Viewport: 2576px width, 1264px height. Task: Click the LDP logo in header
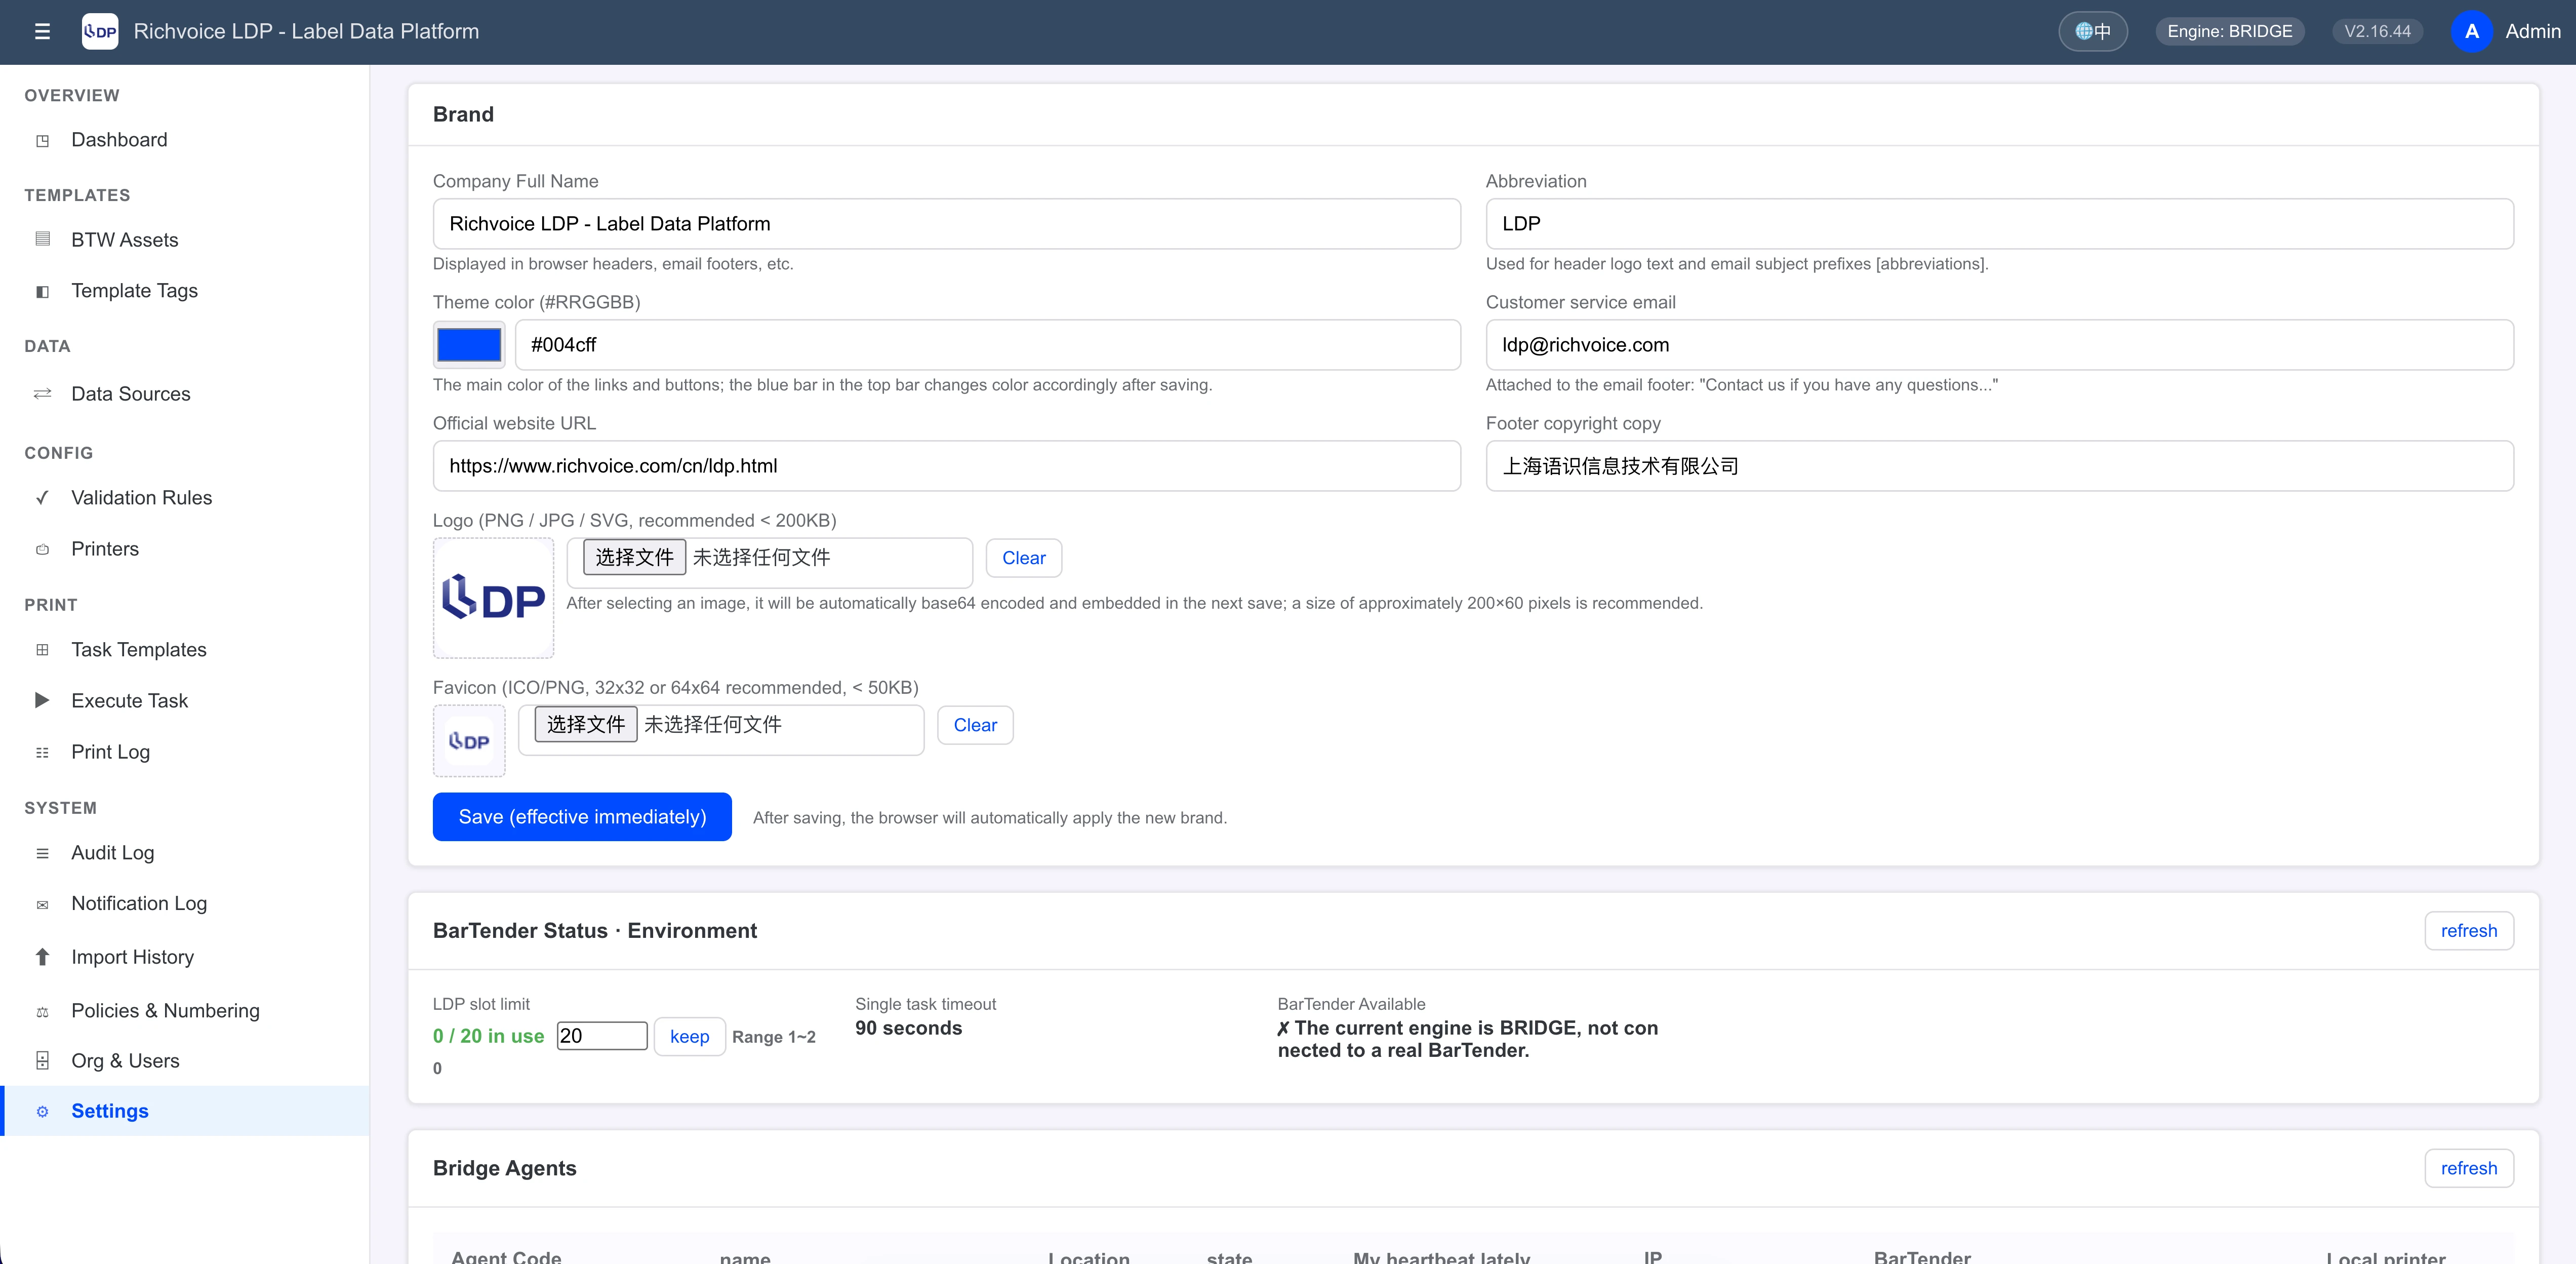[100, 31]
